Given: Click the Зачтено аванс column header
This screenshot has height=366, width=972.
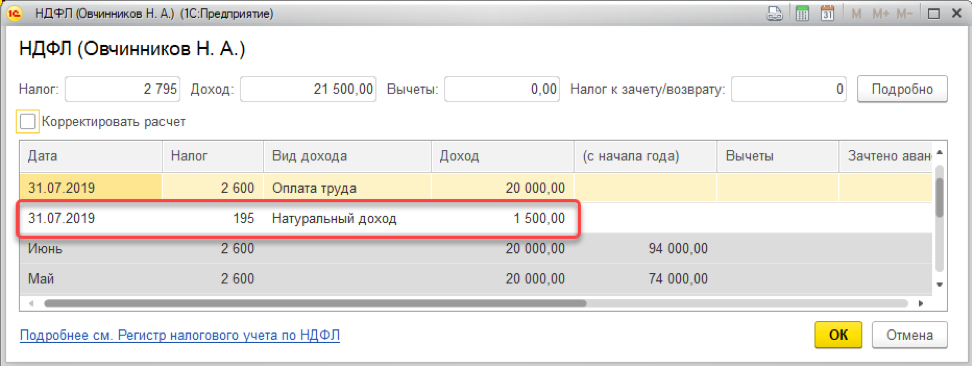Looking at the screenshot, I should pyautogui.click(x=886, y=156).
